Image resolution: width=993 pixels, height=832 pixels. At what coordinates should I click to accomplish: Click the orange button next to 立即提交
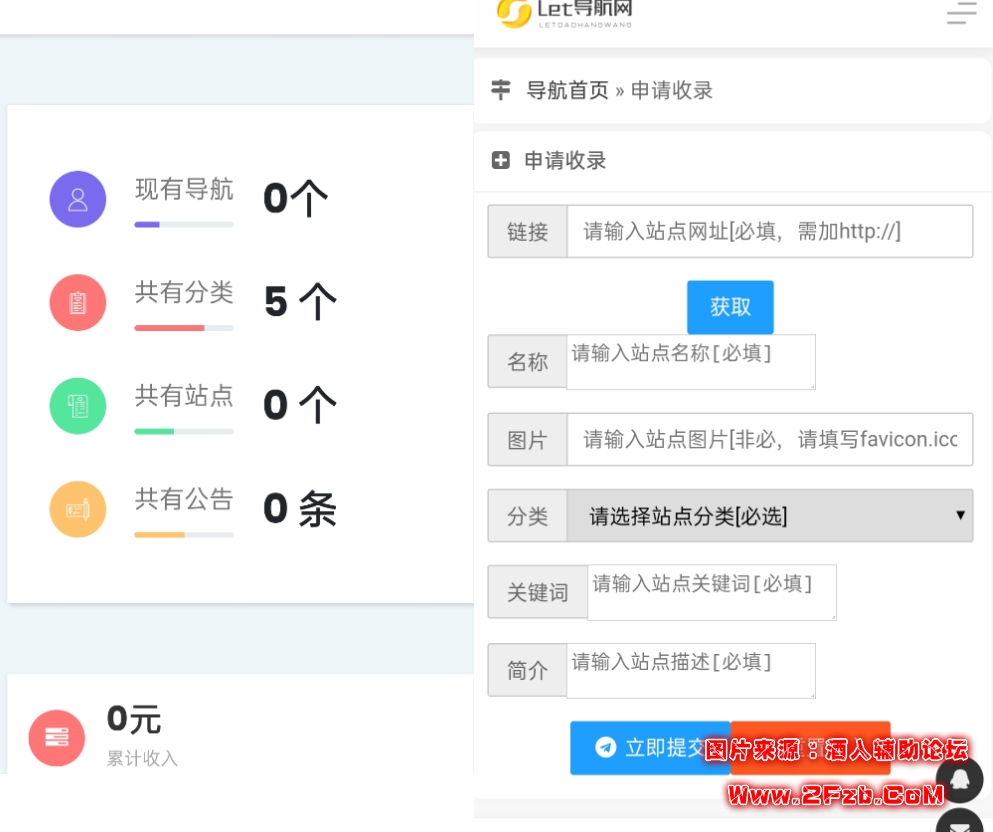[810, 748]
